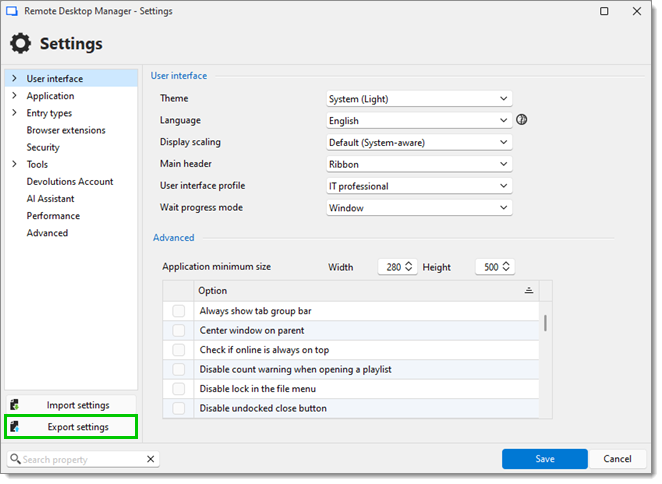The width and height of the screenshot is (662, 484).
Task: Click the search magnifier icon
Action: (x=15, y=461)
